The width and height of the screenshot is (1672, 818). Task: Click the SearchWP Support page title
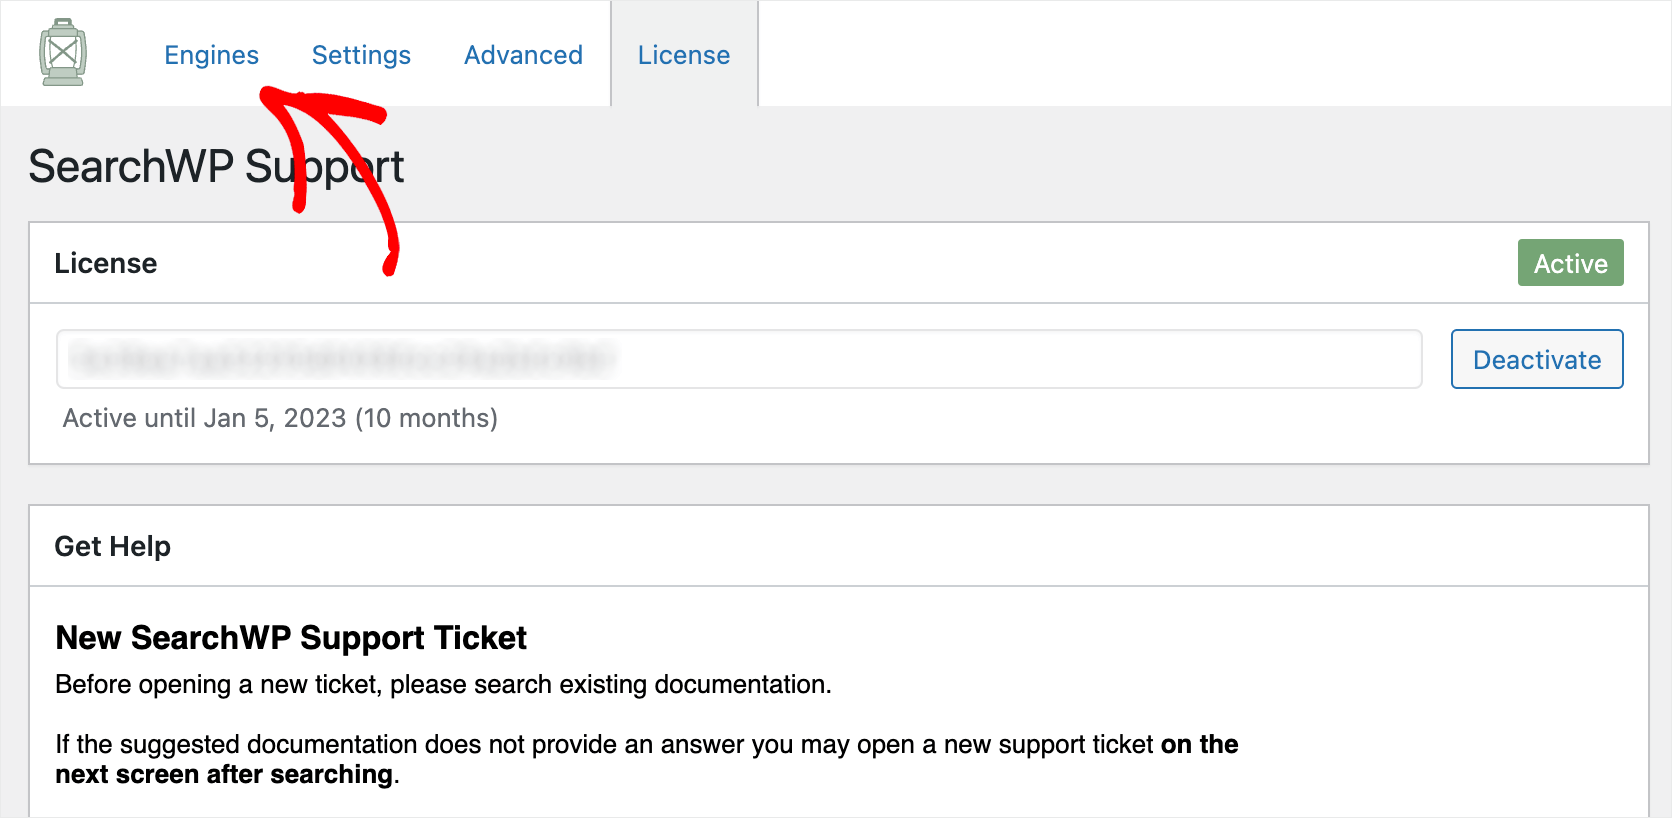pyautogui.click(x=216, y=166)
